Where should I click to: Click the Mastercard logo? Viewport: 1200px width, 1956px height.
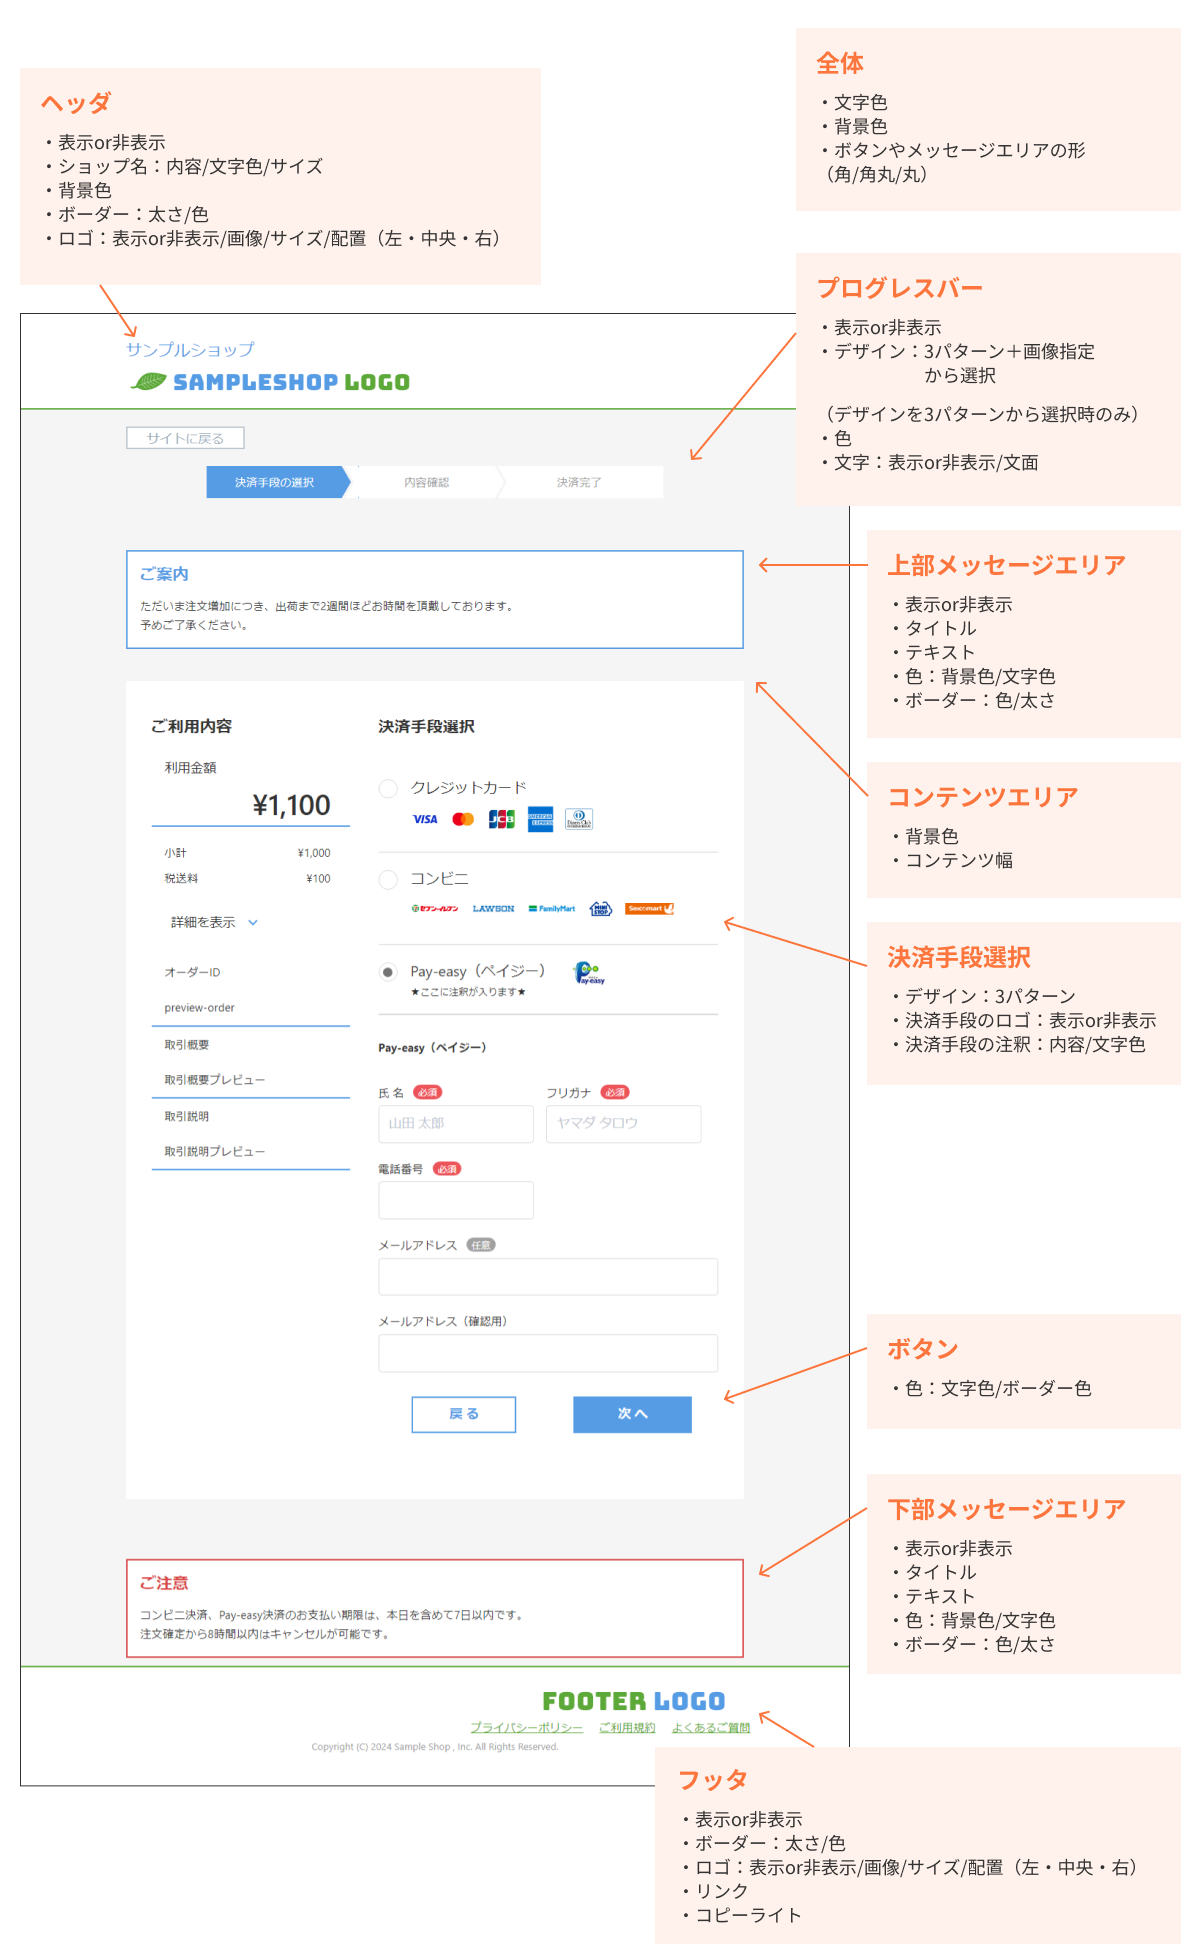463,819
